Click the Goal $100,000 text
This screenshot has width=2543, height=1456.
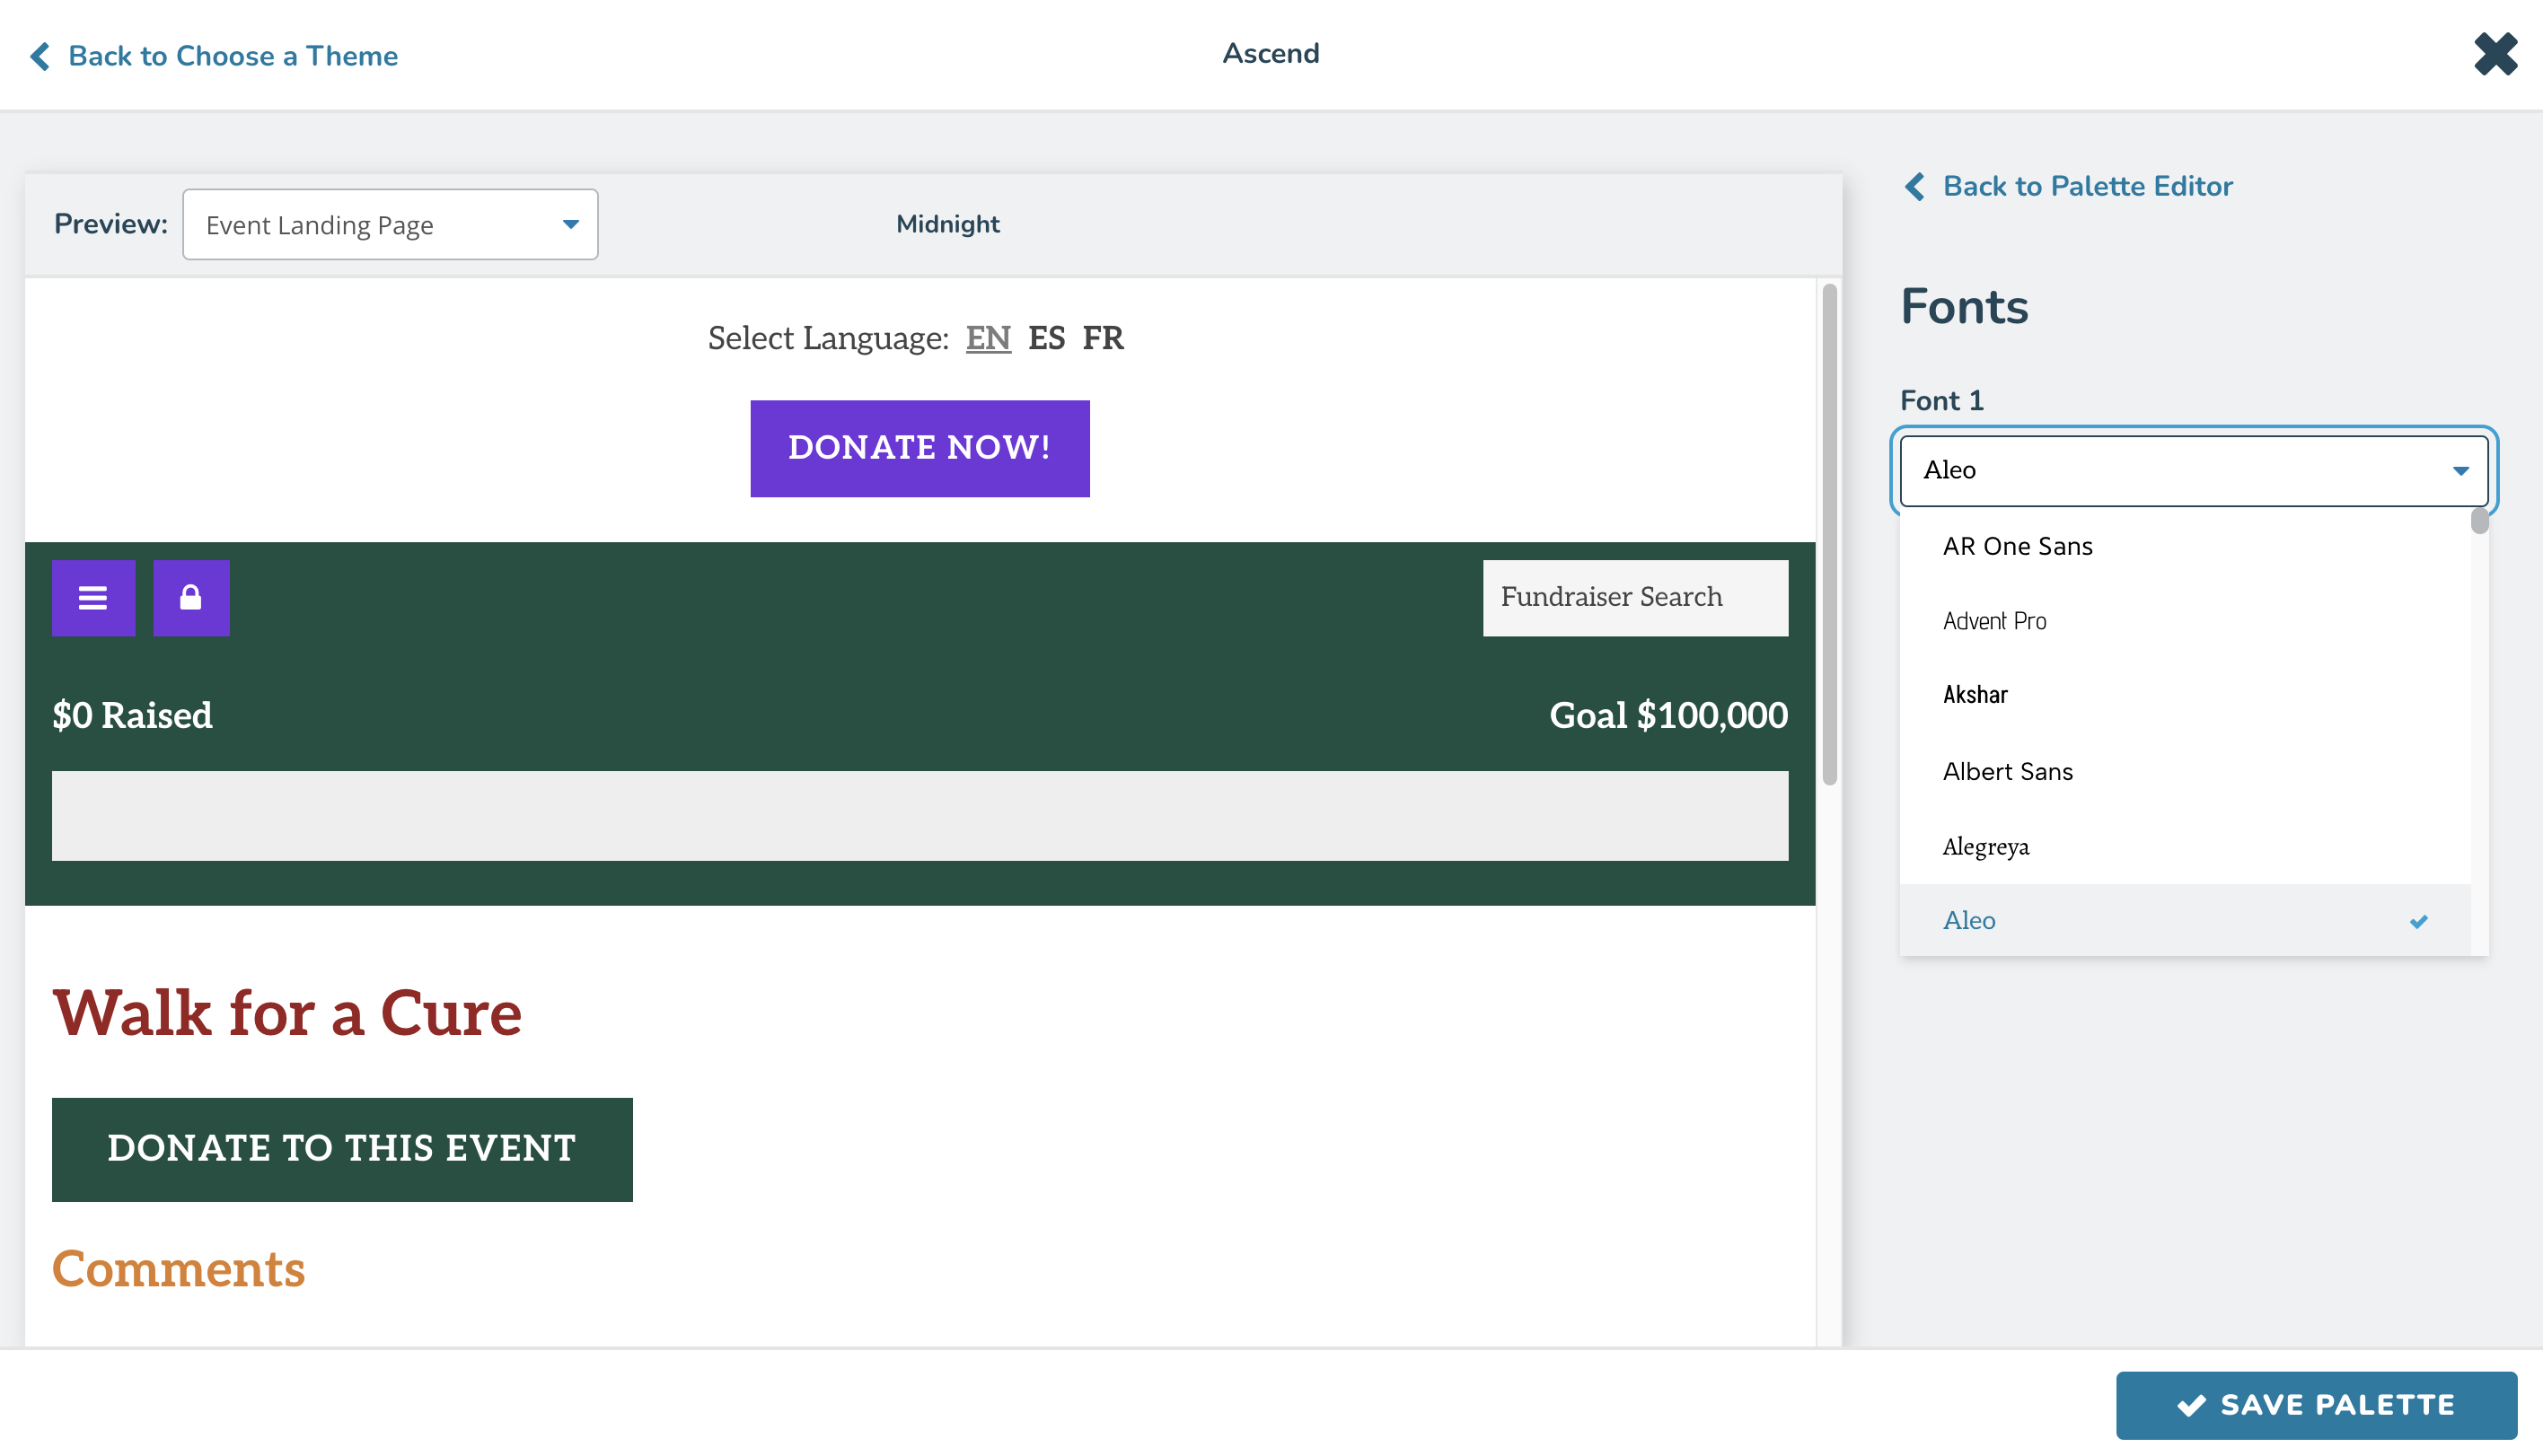(1668, 716)
